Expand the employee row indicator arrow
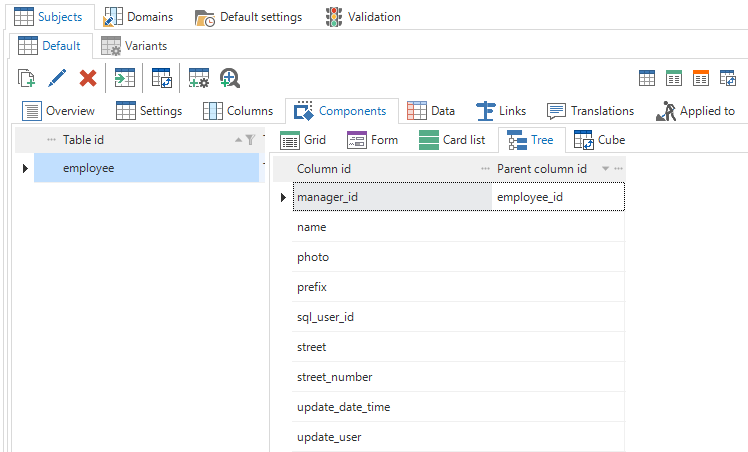 click(x=24, y=168)
